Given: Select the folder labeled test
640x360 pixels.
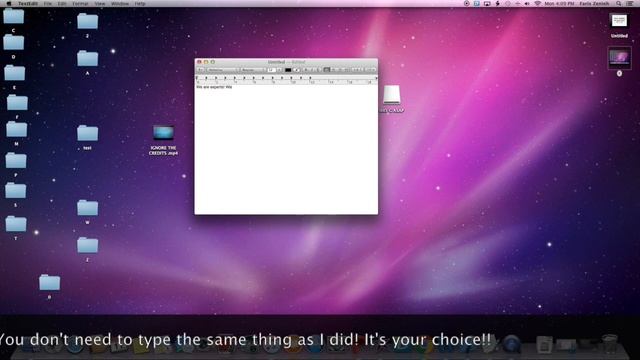Looking at the screenshot, I should point(87,133).
